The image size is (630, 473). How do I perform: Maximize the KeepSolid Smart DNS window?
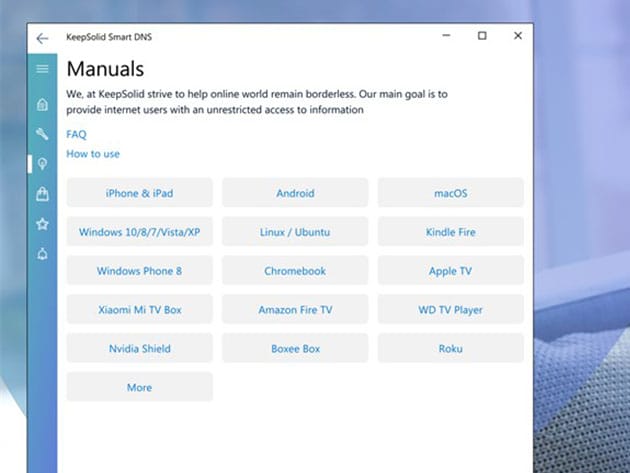[x=482, y=36]
